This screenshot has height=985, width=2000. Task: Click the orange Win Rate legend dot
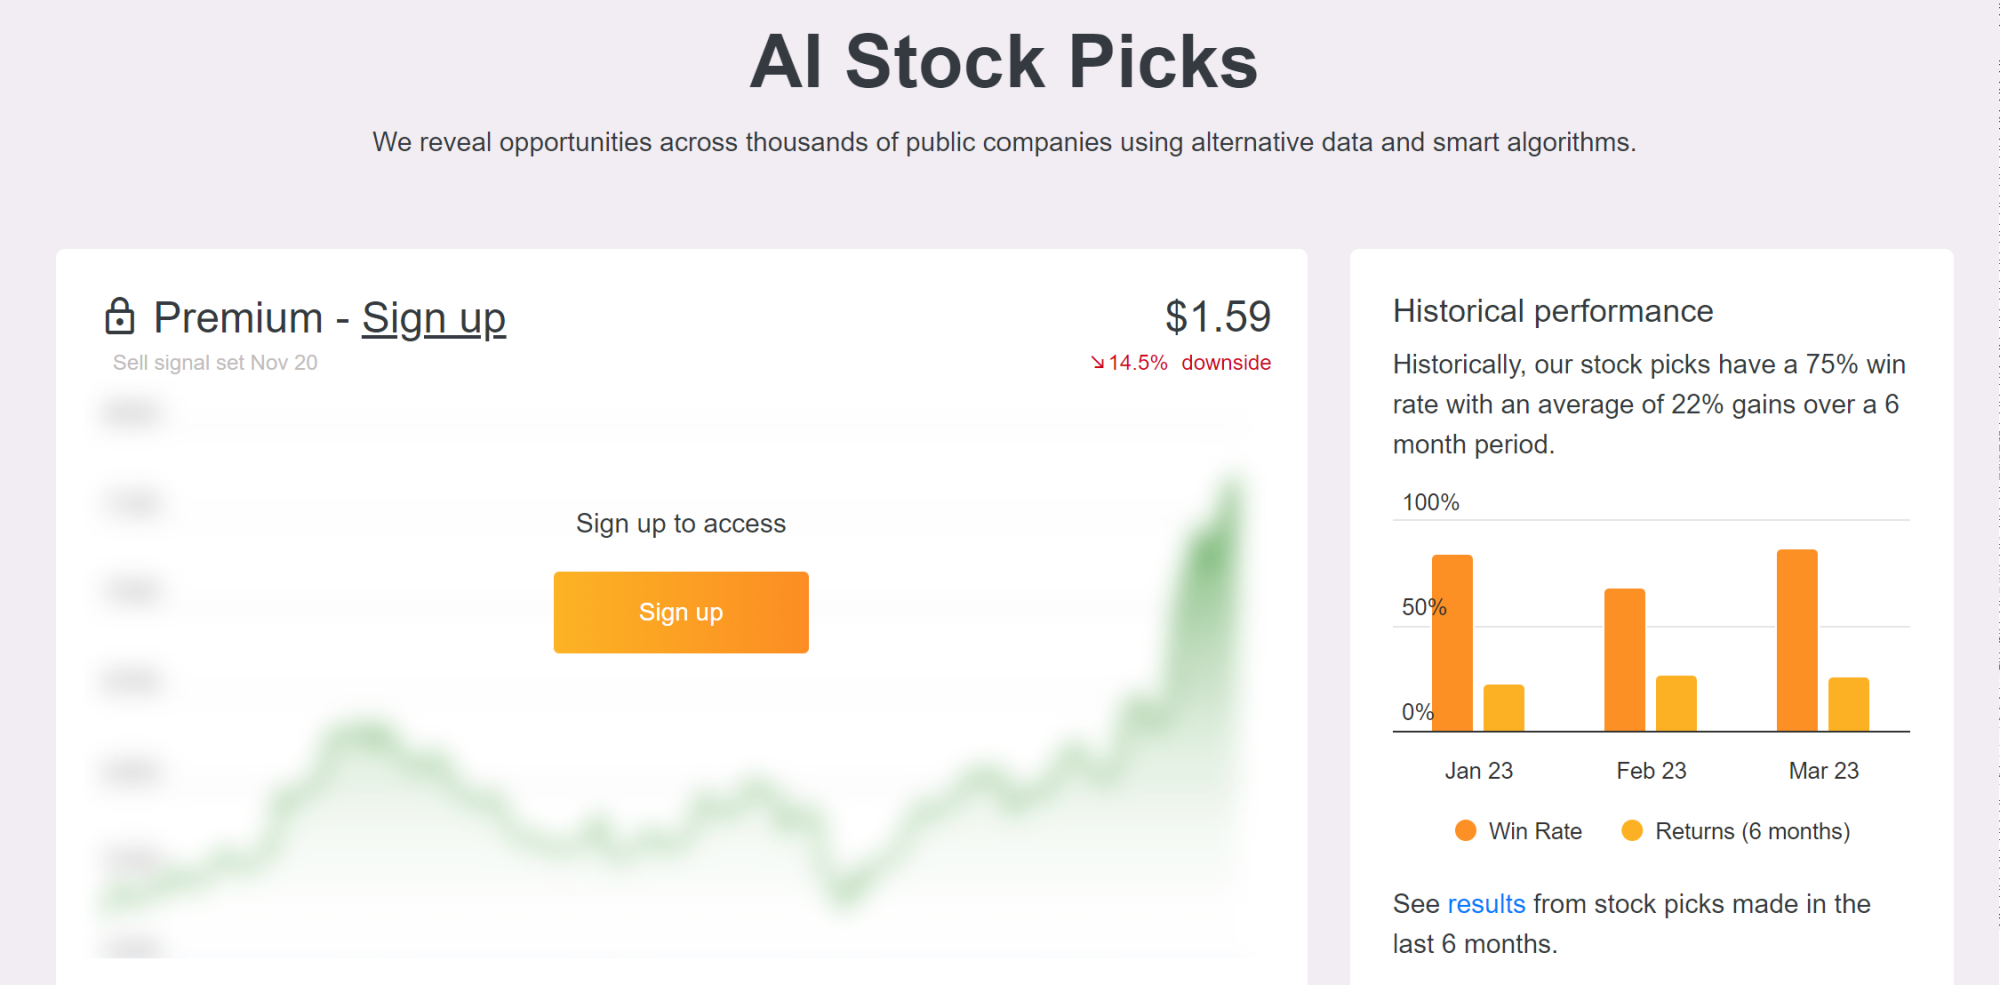pyautogui.click(x=1464, y=830)
